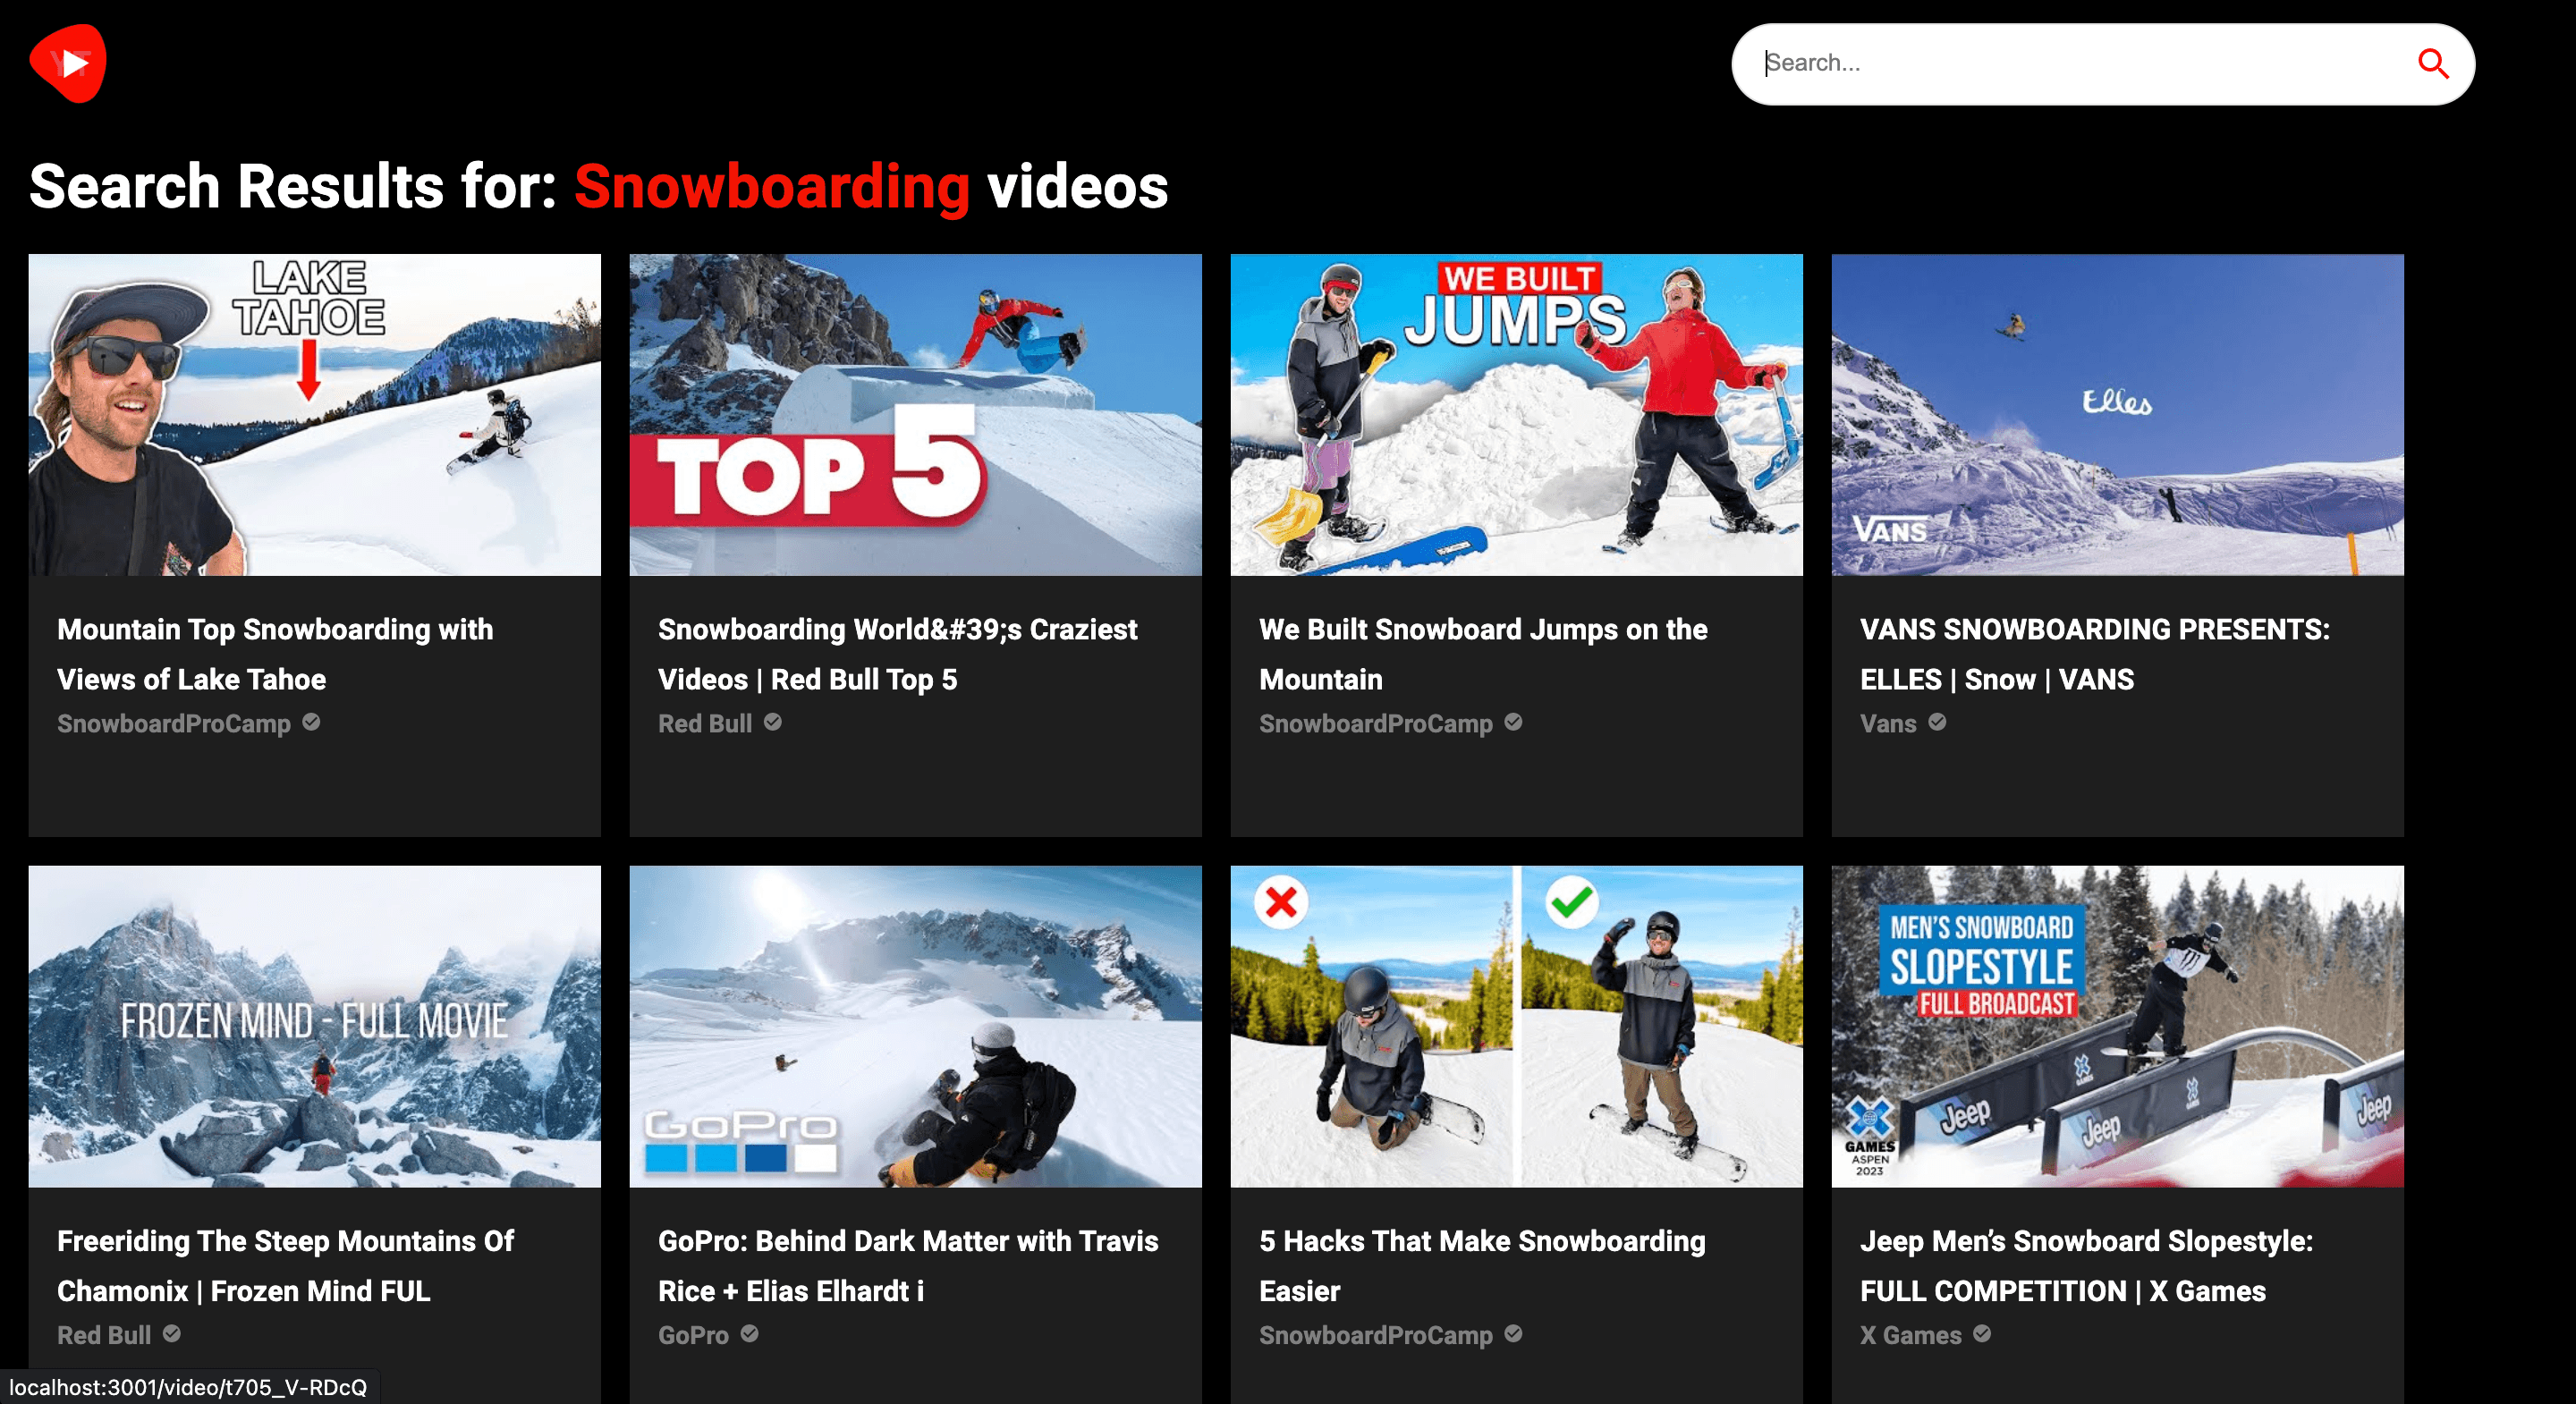This screenshot has width=2576, height=1404.
Task: Open the Lake Tahoe video thumbnail
Action: [x=314, y=414]
